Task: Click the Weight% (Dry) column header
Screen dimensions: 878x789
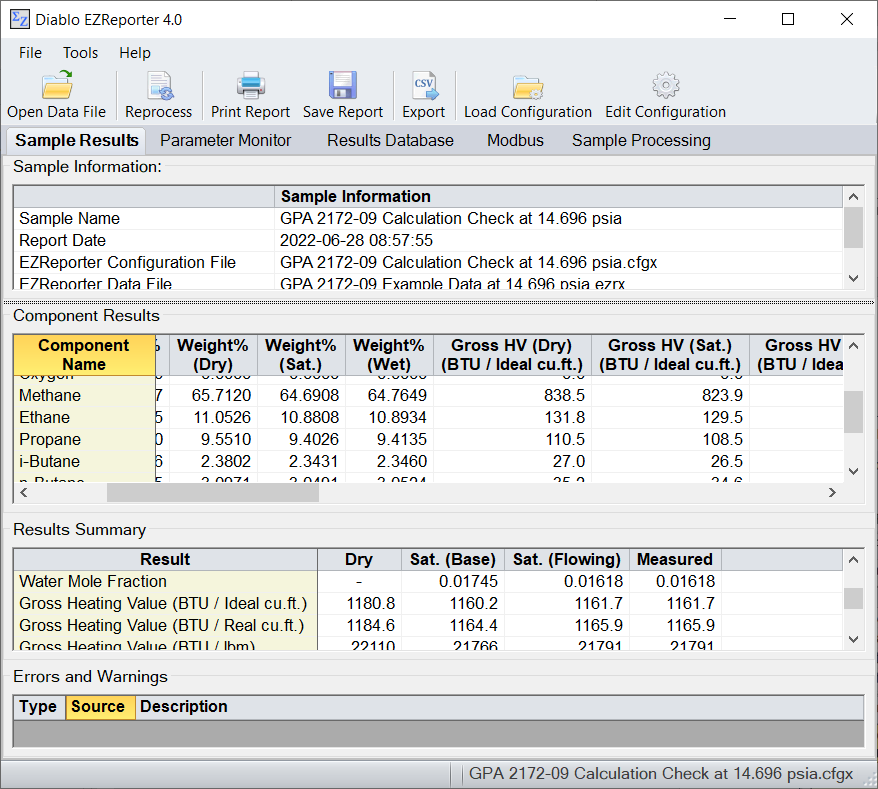Action: 213,355
